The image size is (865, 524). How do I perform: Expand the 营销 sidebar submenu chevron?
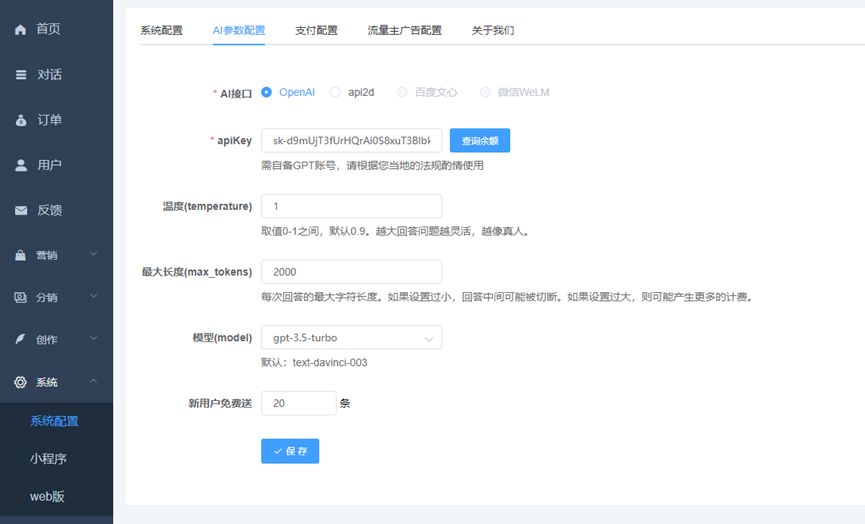tap(94, 254)
